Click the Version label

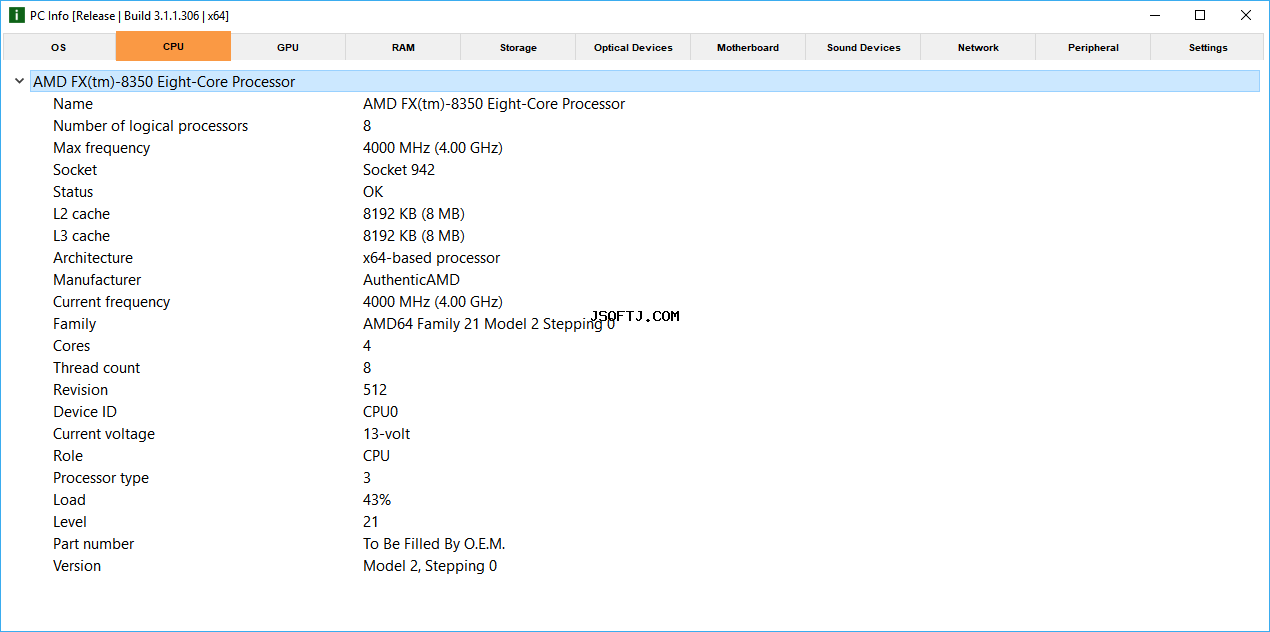point(77,566)
